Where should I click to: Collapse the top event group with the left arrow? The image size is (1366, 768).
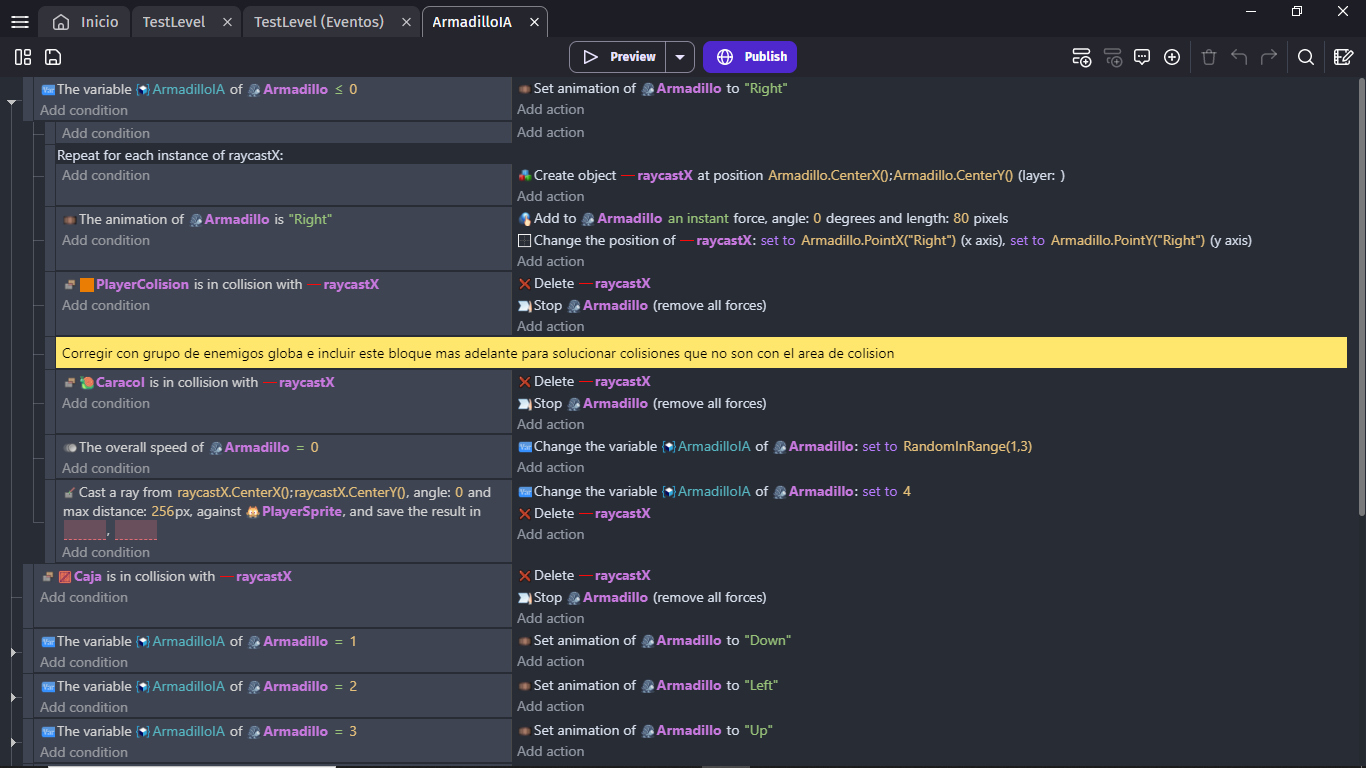11,100
